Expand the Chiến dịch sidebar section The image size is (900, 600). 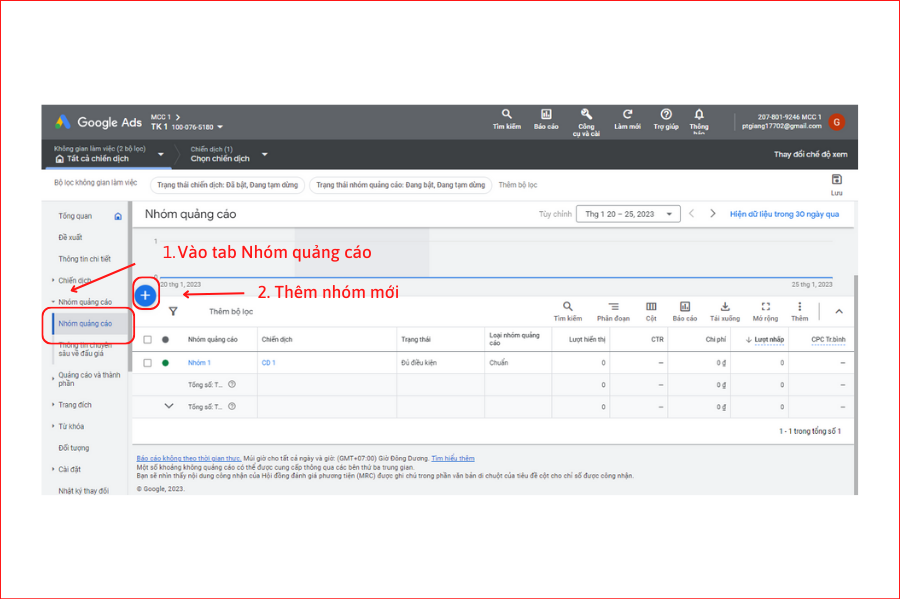pyautogui.click(x=53, y=280)
